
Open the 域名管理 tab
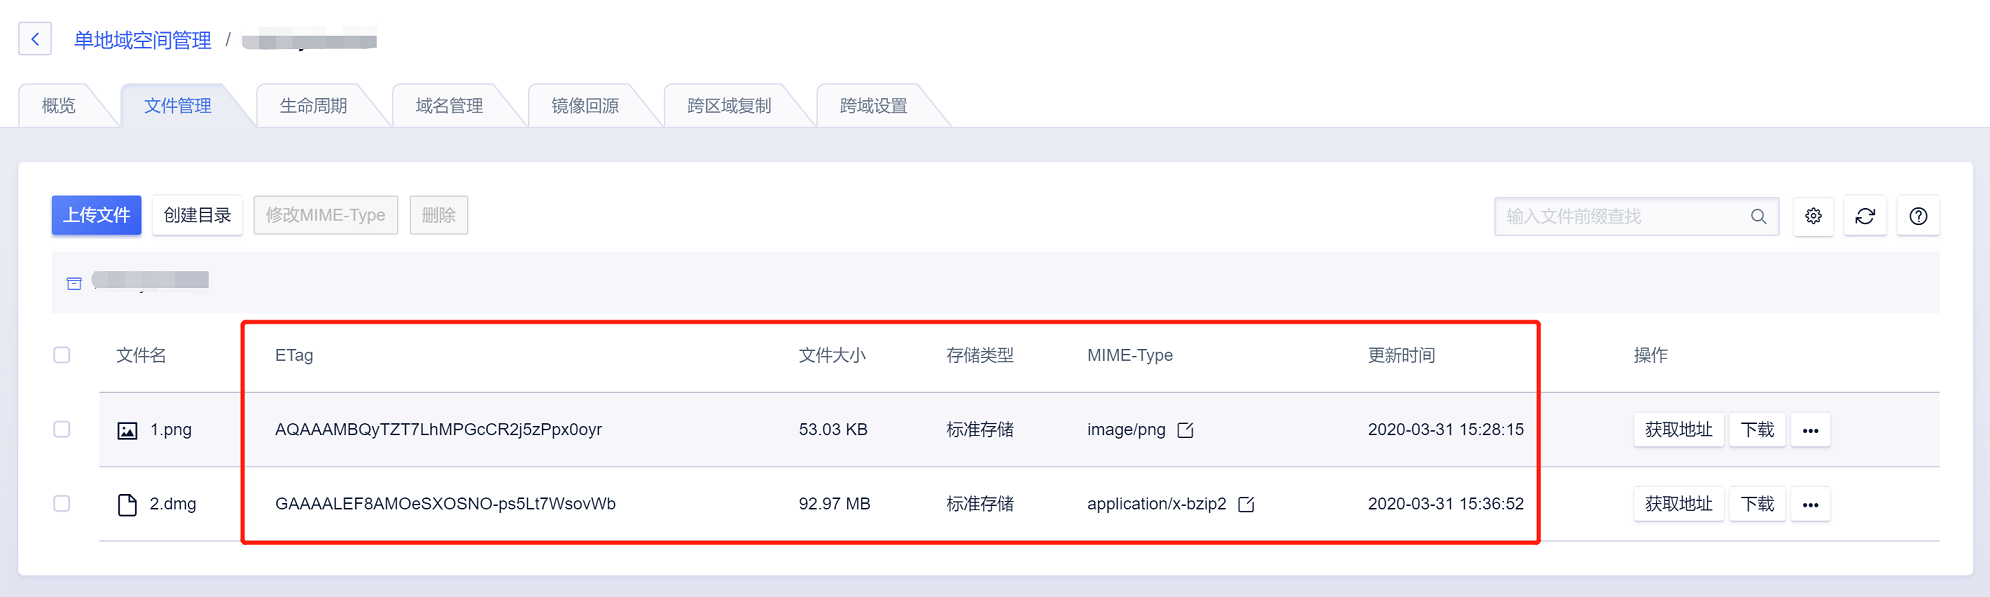click(x=449, y=106)
